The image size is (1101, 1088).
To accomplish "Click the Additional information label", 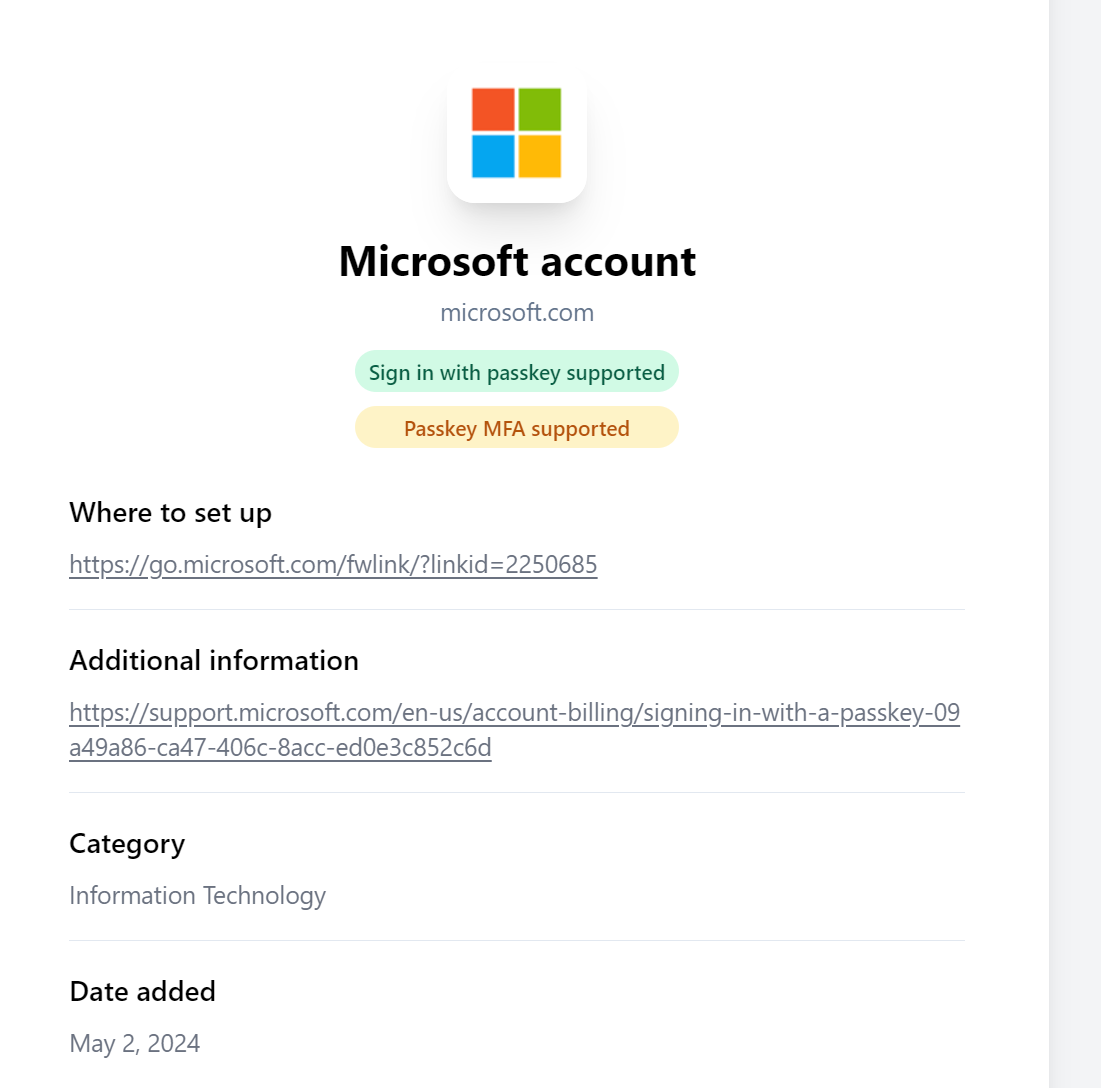I will click(214, 661).
